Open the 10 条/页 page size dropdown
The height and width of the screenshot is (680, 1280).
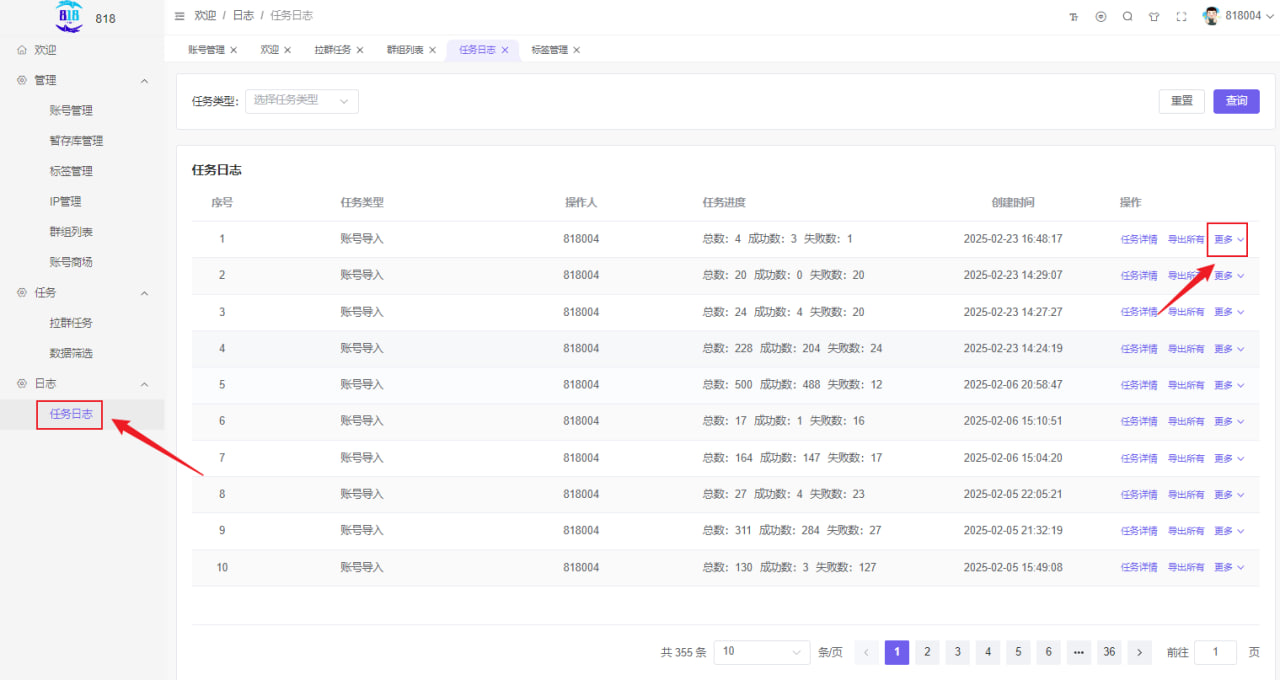(762, 652)
